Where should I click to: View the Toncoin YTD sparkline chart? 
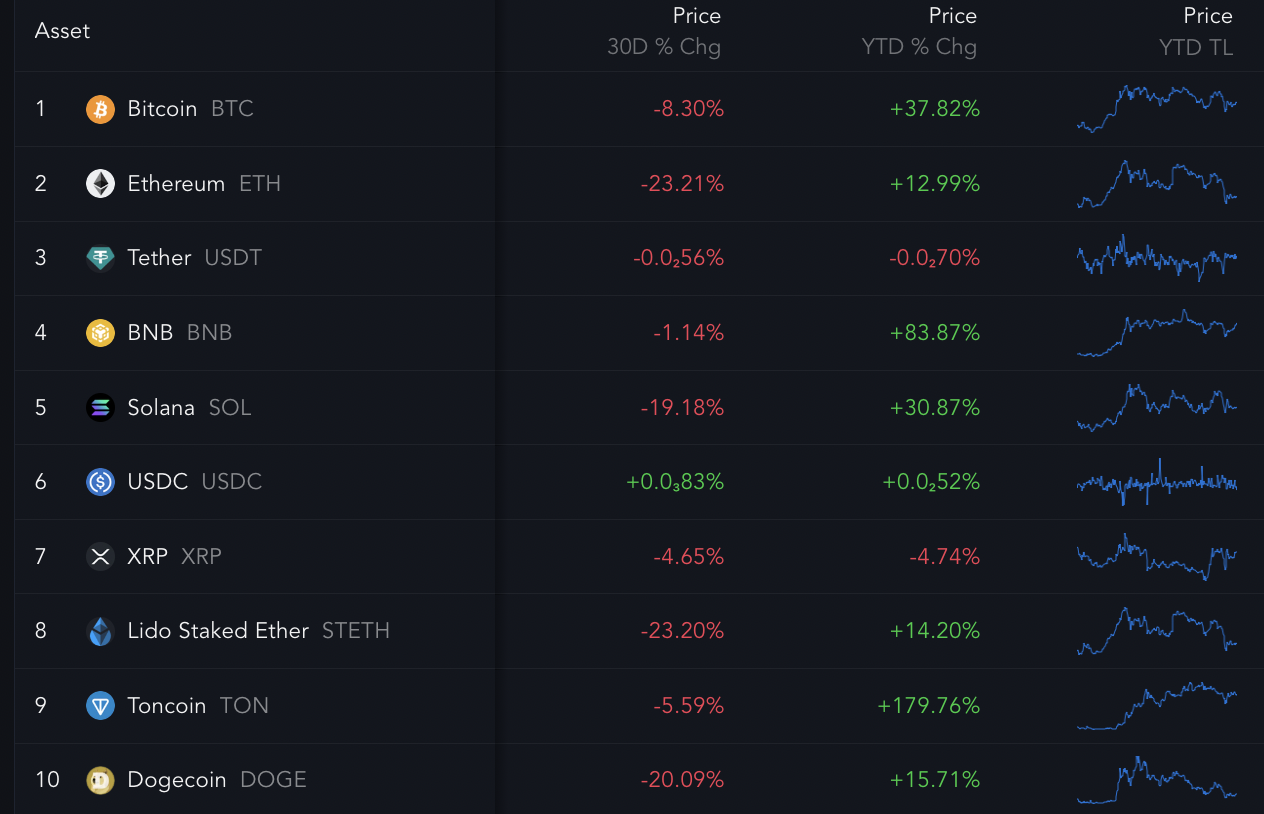1157,706
